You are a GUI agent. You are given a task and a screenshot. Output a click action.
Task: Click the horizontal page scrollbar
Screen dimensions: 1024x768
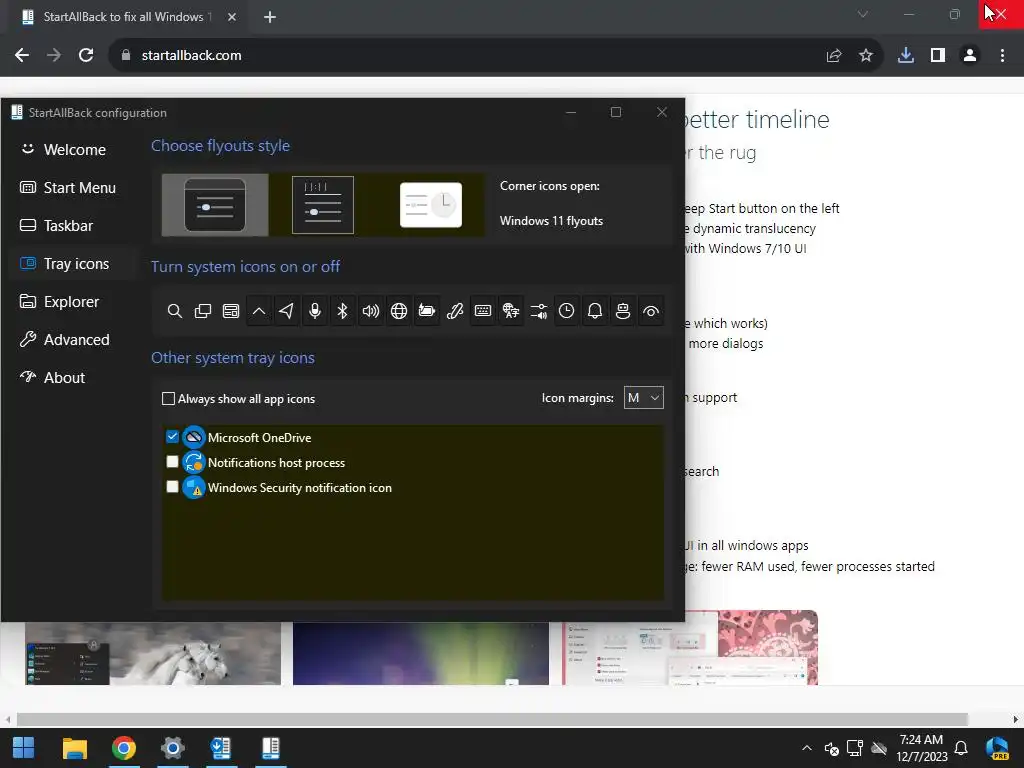coord(492,719)
